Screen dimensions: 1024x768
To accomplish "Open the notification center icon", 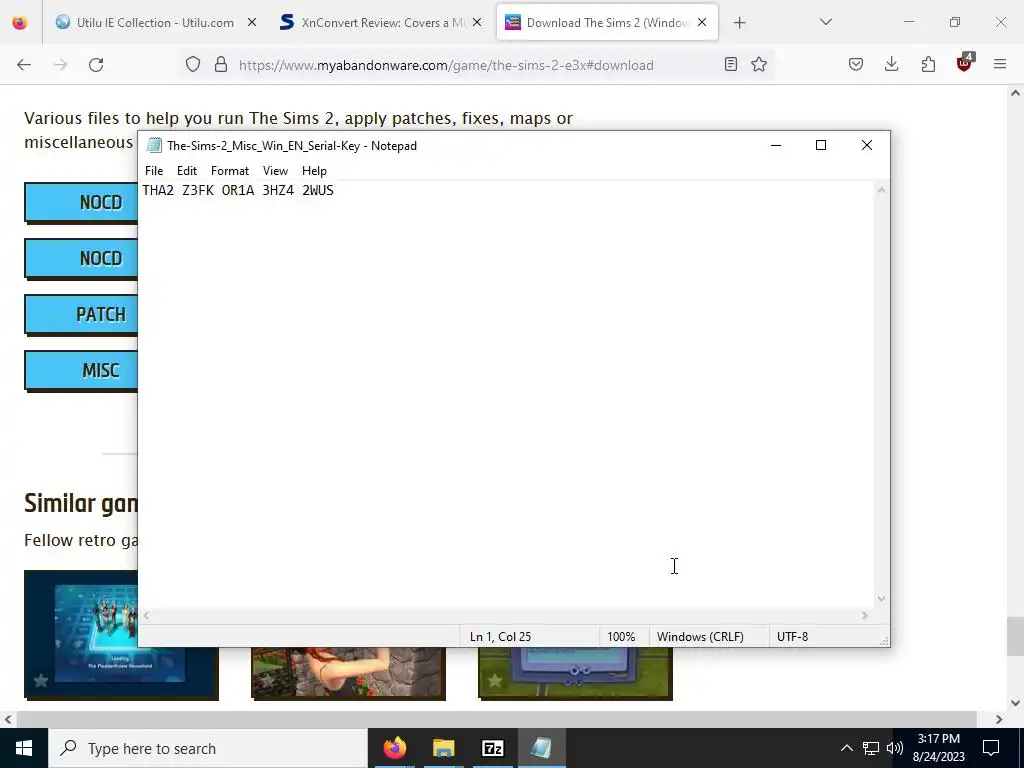I will (991, 748).
